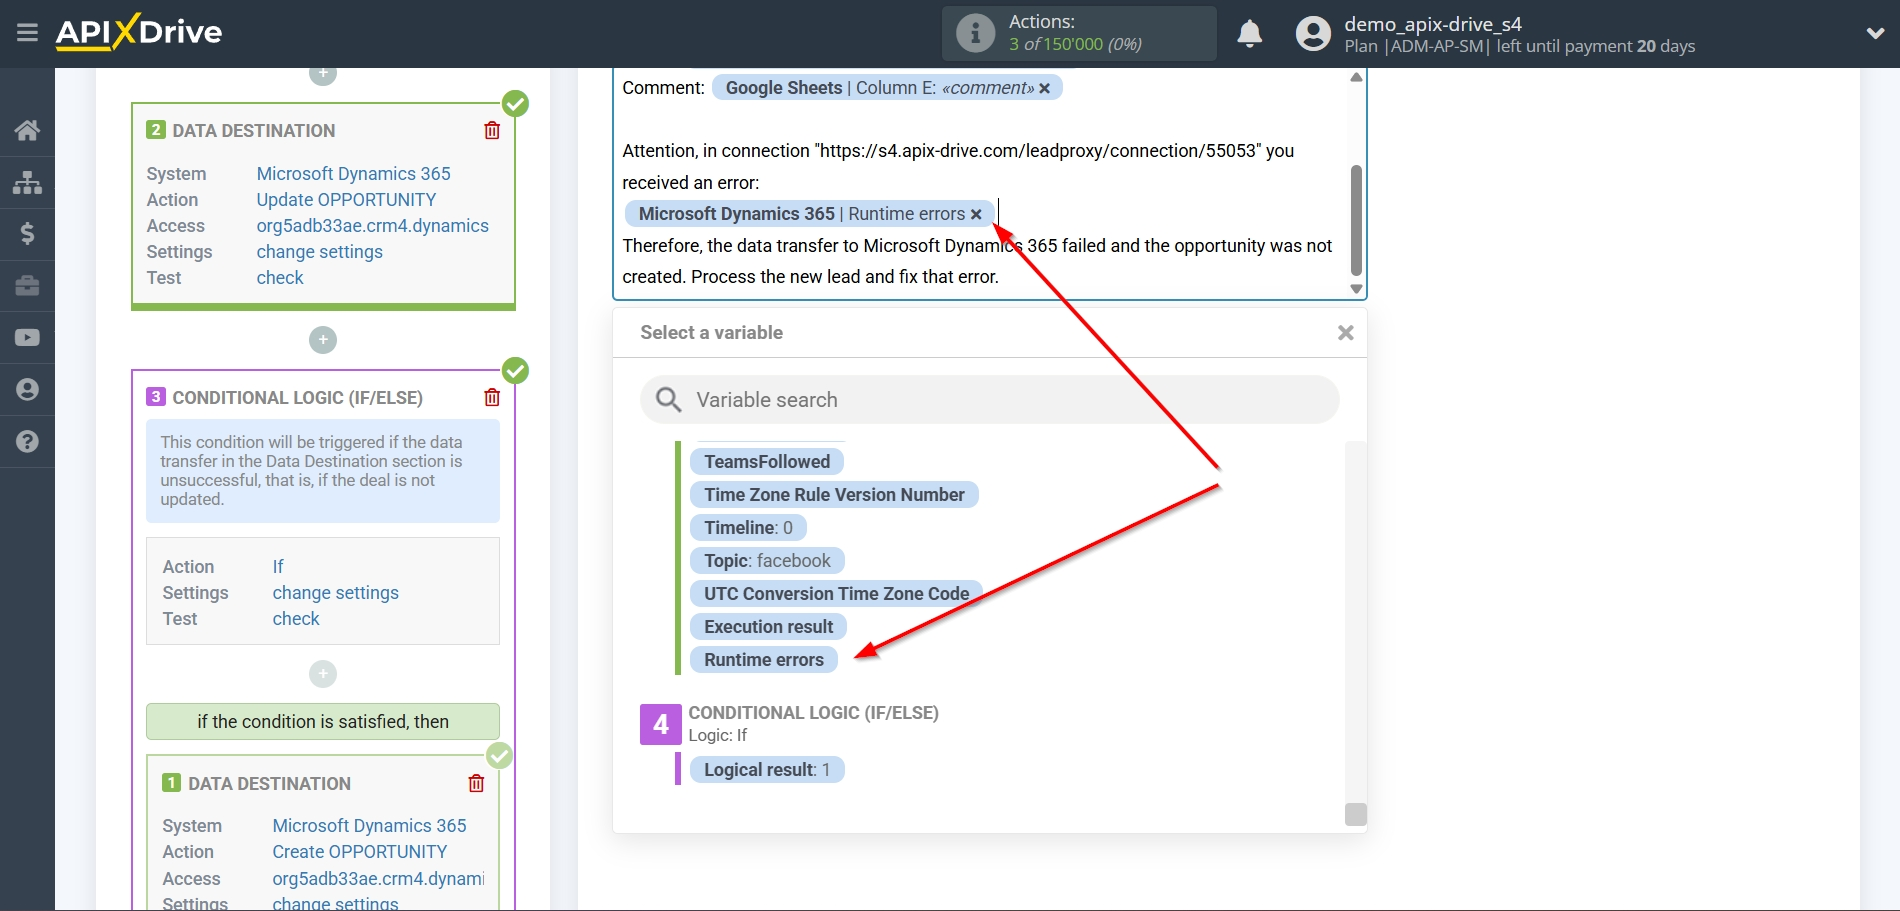Viewport: 1900px width, 911px height.
Task: Select the TeamsFollowed variable
Action: coord(767,462)
